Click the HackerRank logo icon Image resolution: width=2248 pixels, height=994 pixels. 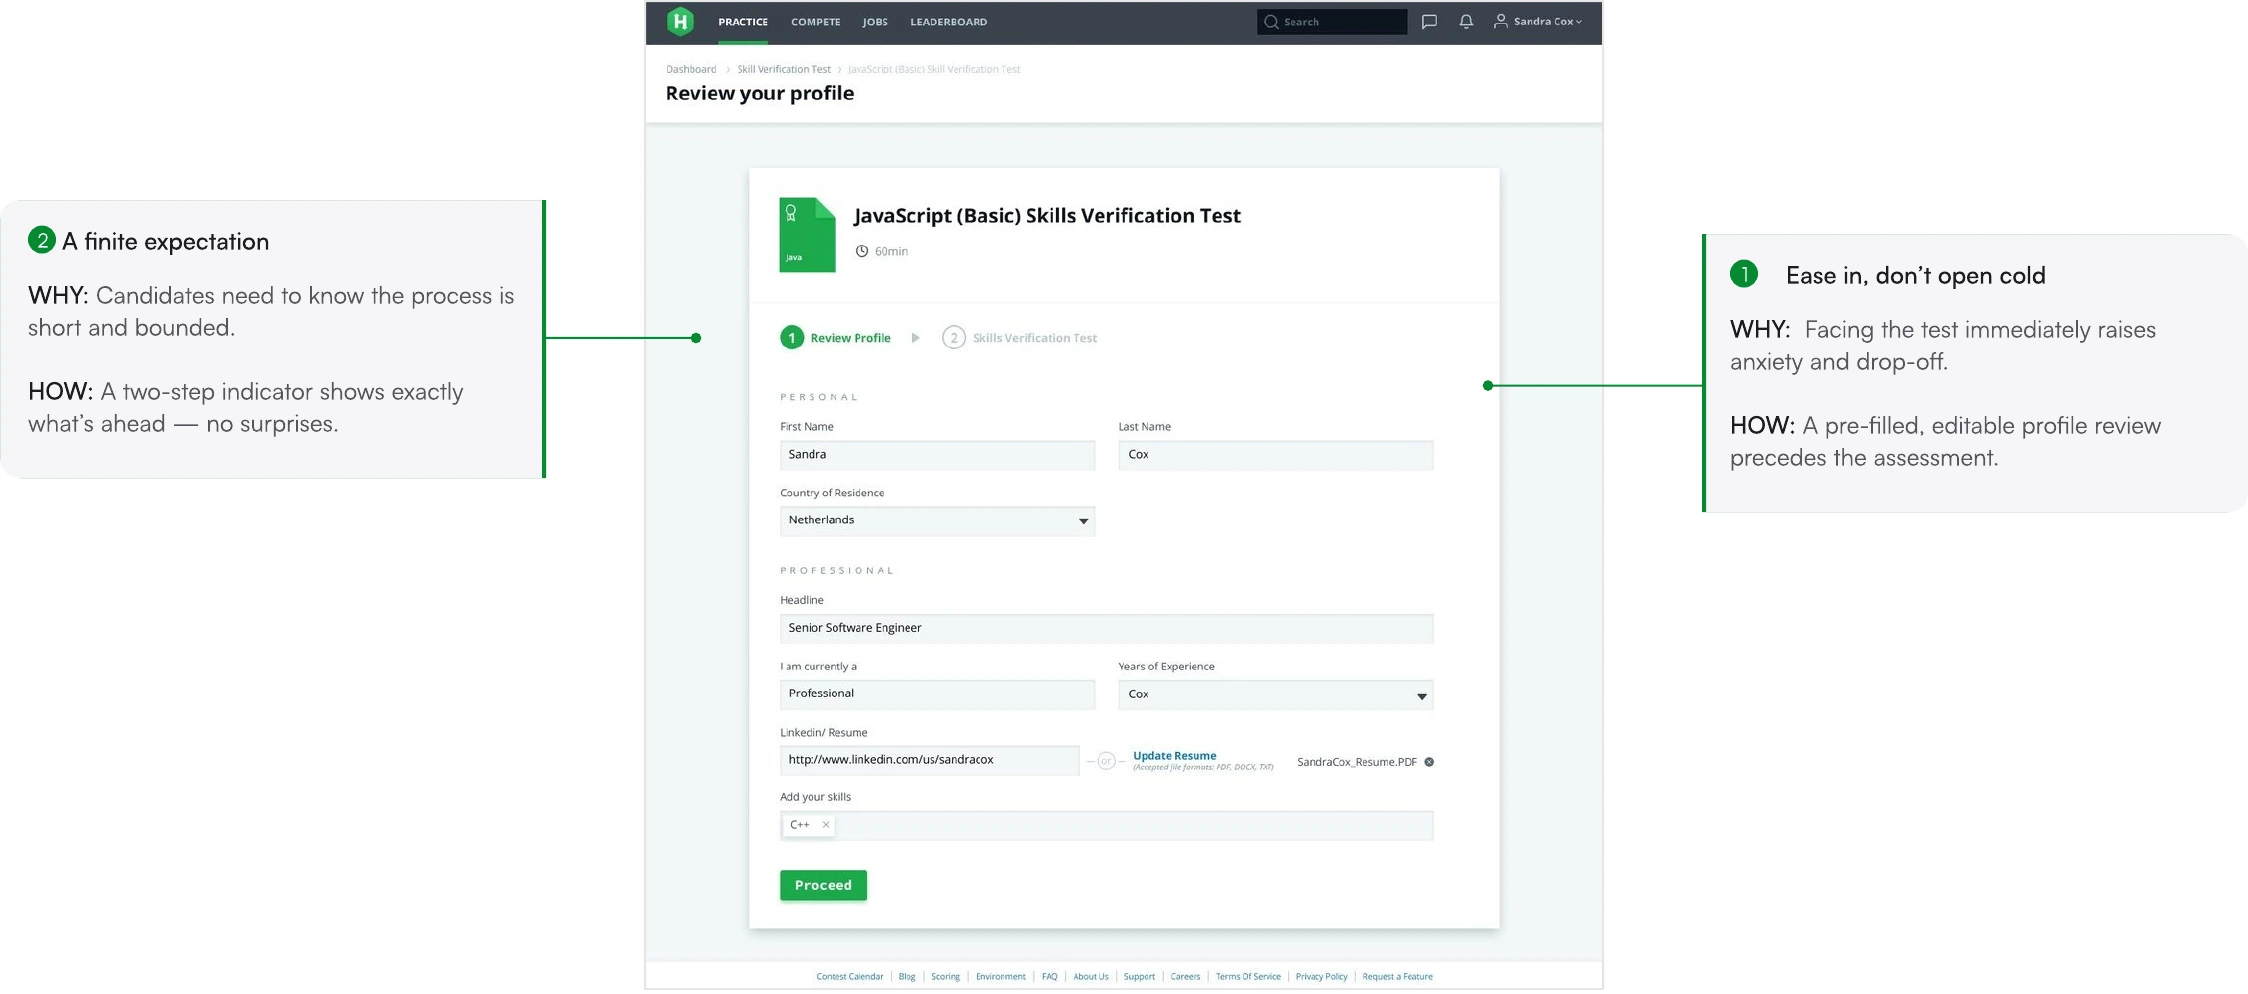pos(680,21)
